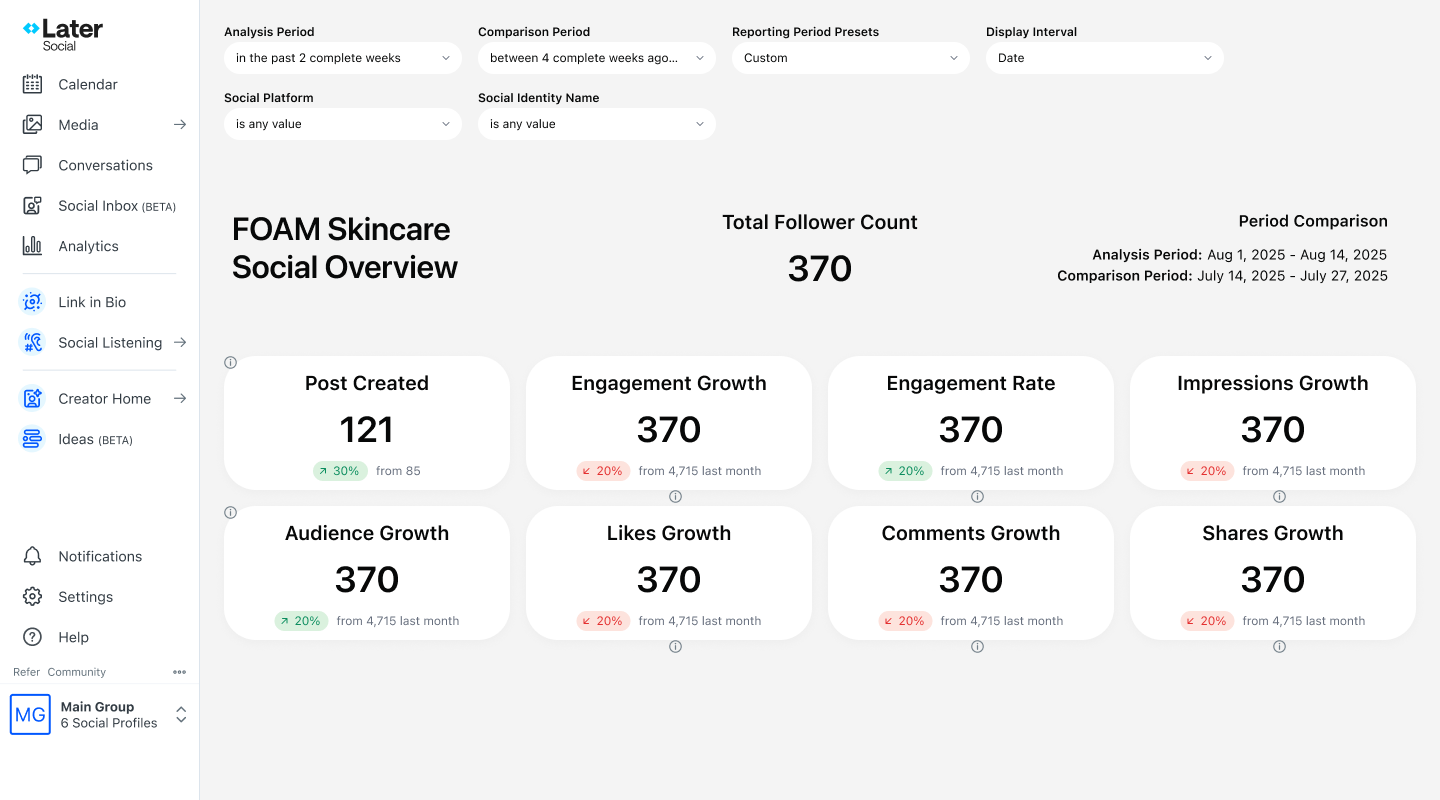This screenshot has width=1440, height=800.
Task: Open the Reporting Period Presets dropdown
Action: pos(851,58)
